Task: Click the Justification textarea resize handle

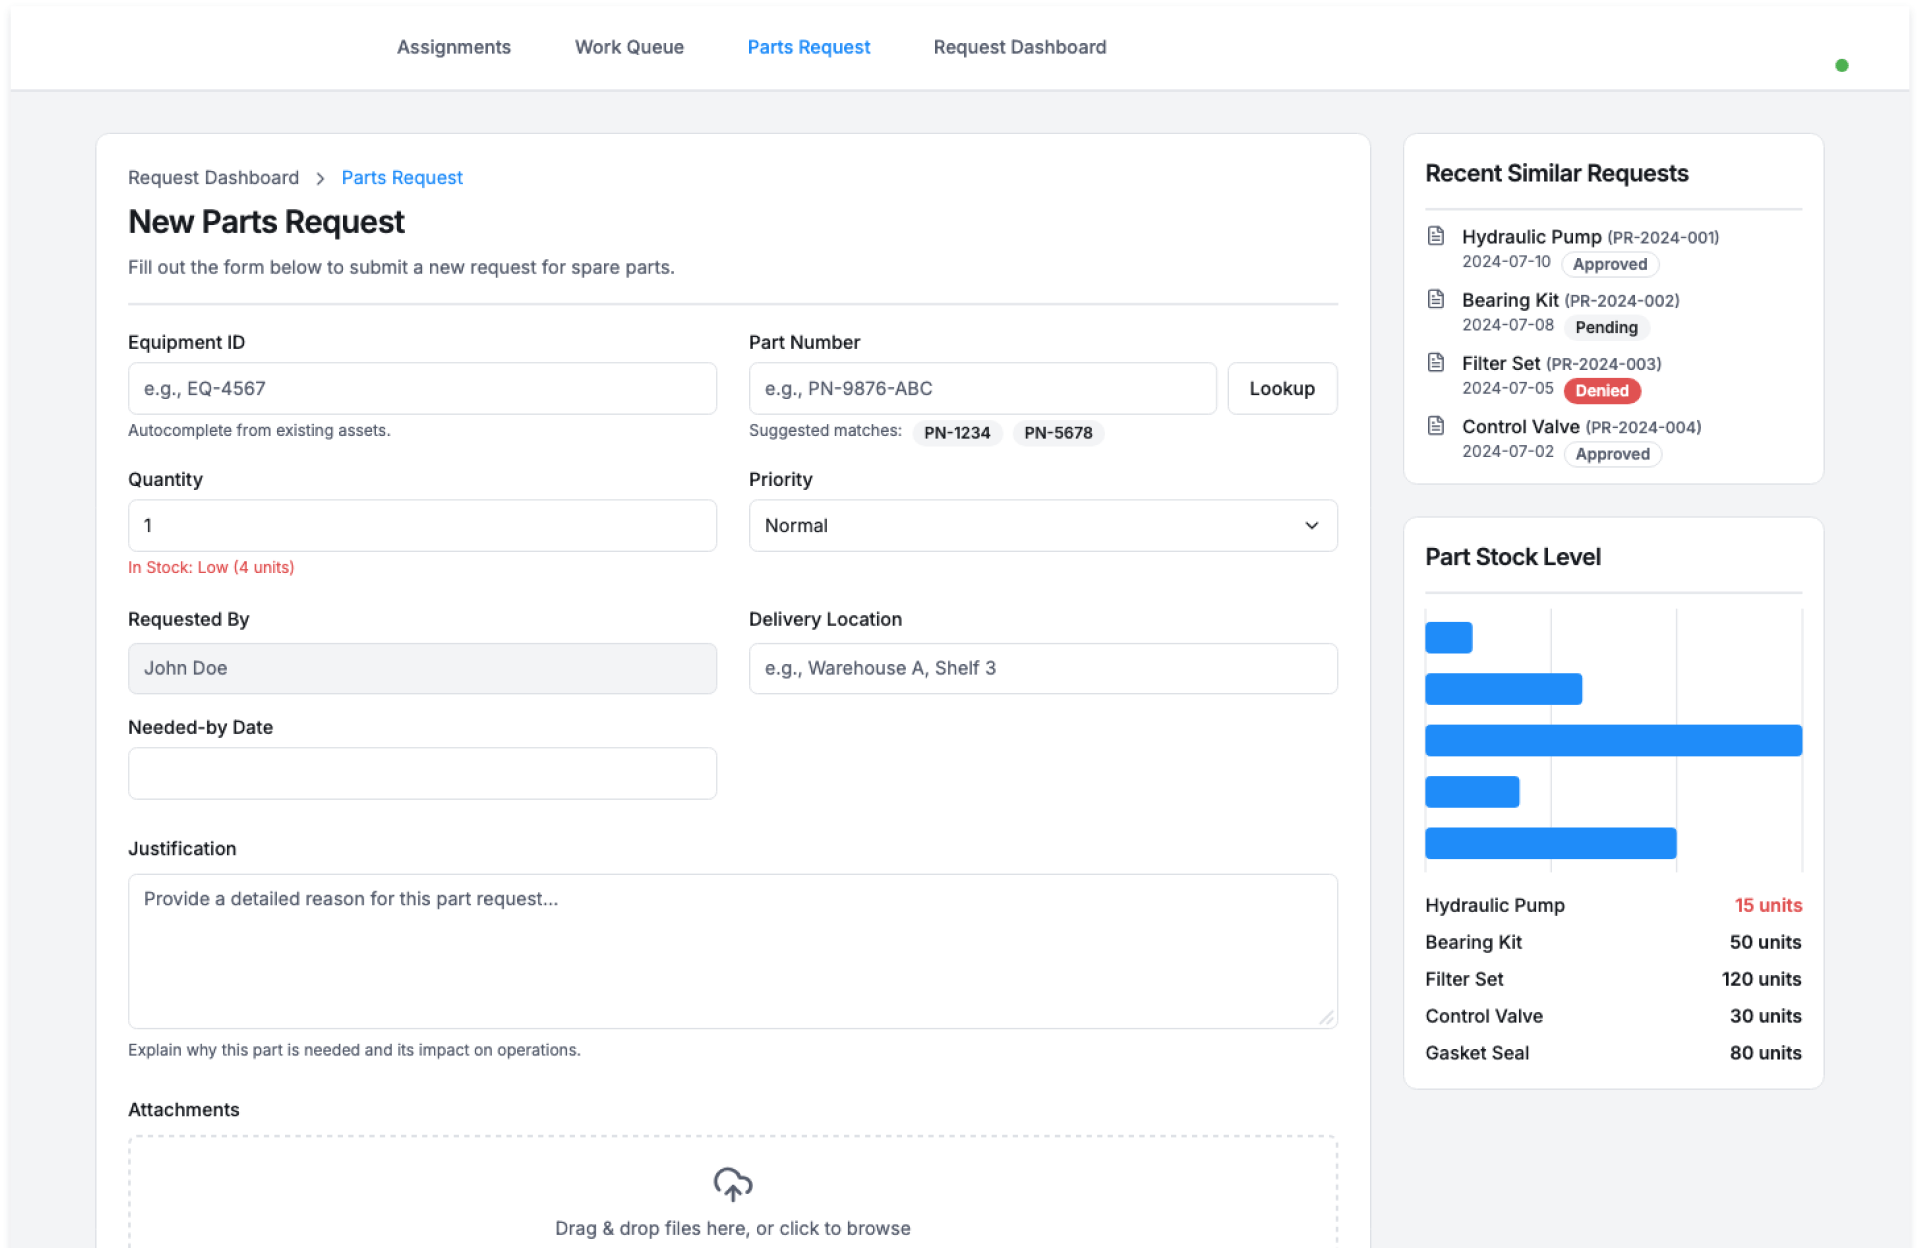Action: tap(1326, 1018)
